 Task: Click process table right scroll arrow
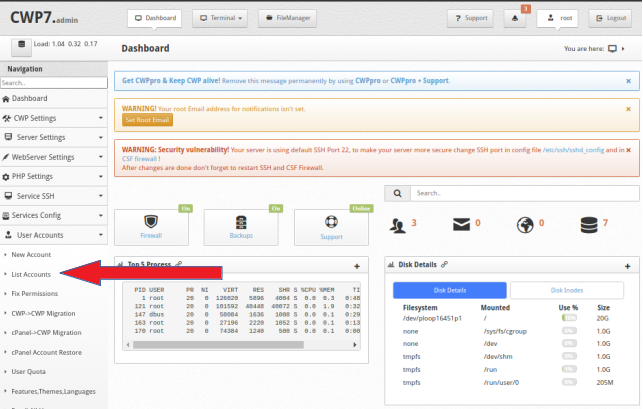point(355,345)
